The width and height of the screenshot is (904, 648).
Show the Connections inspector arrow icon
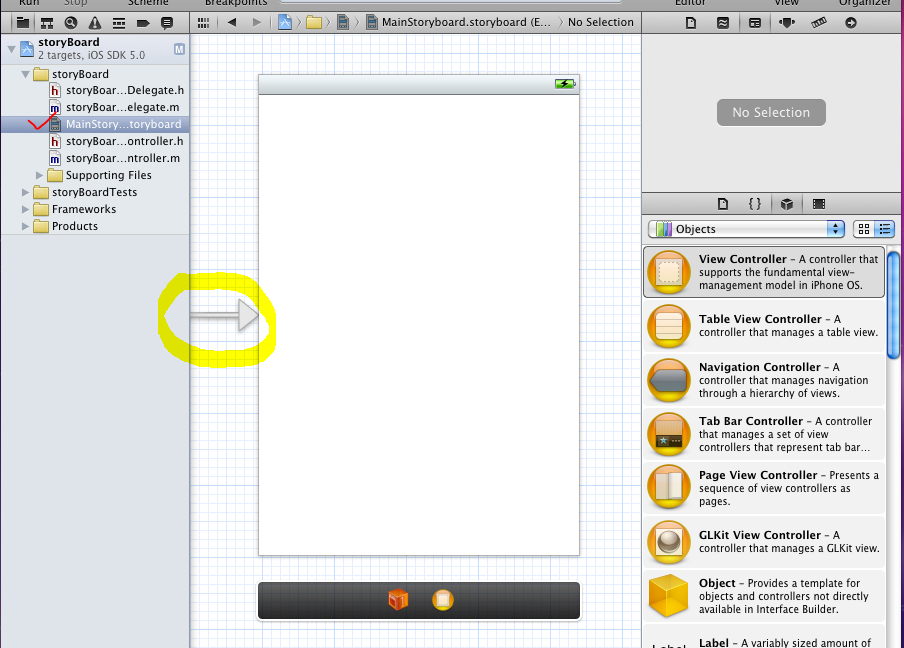click(851, 23)
